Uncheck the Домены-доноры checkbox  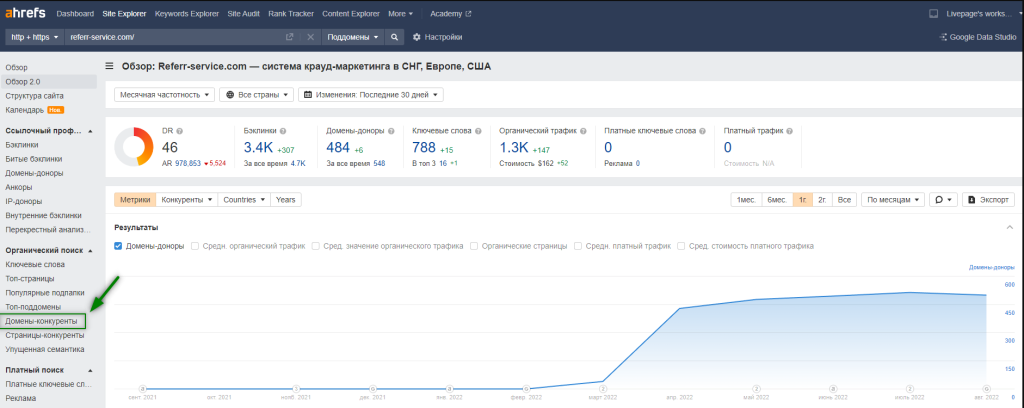119,246
